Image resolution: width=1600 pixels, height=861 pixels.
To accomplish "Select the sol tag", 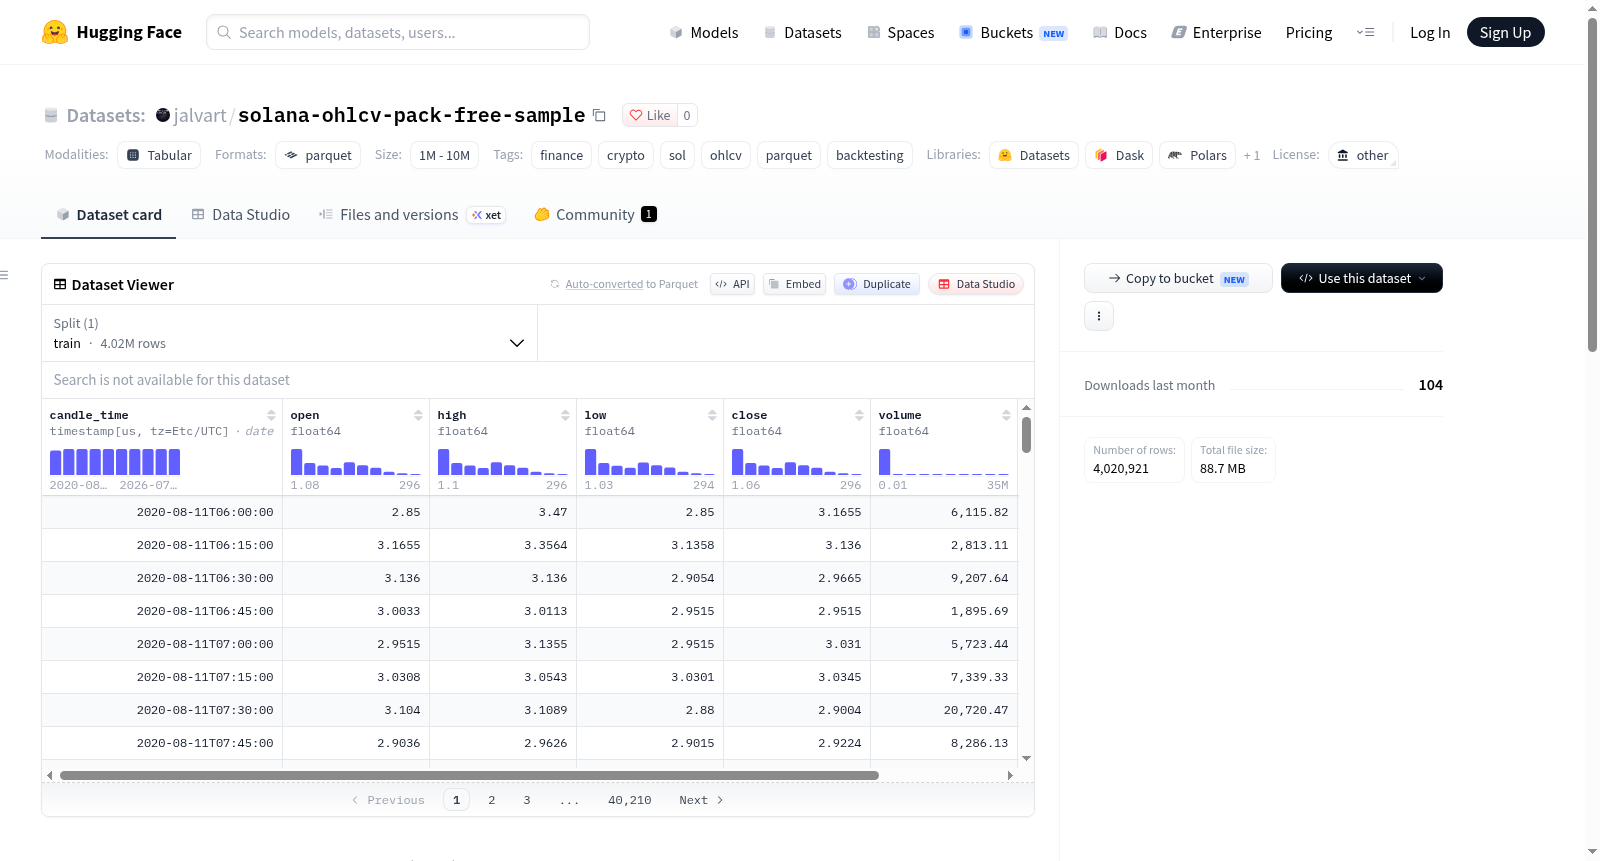I will pos(677,155).
